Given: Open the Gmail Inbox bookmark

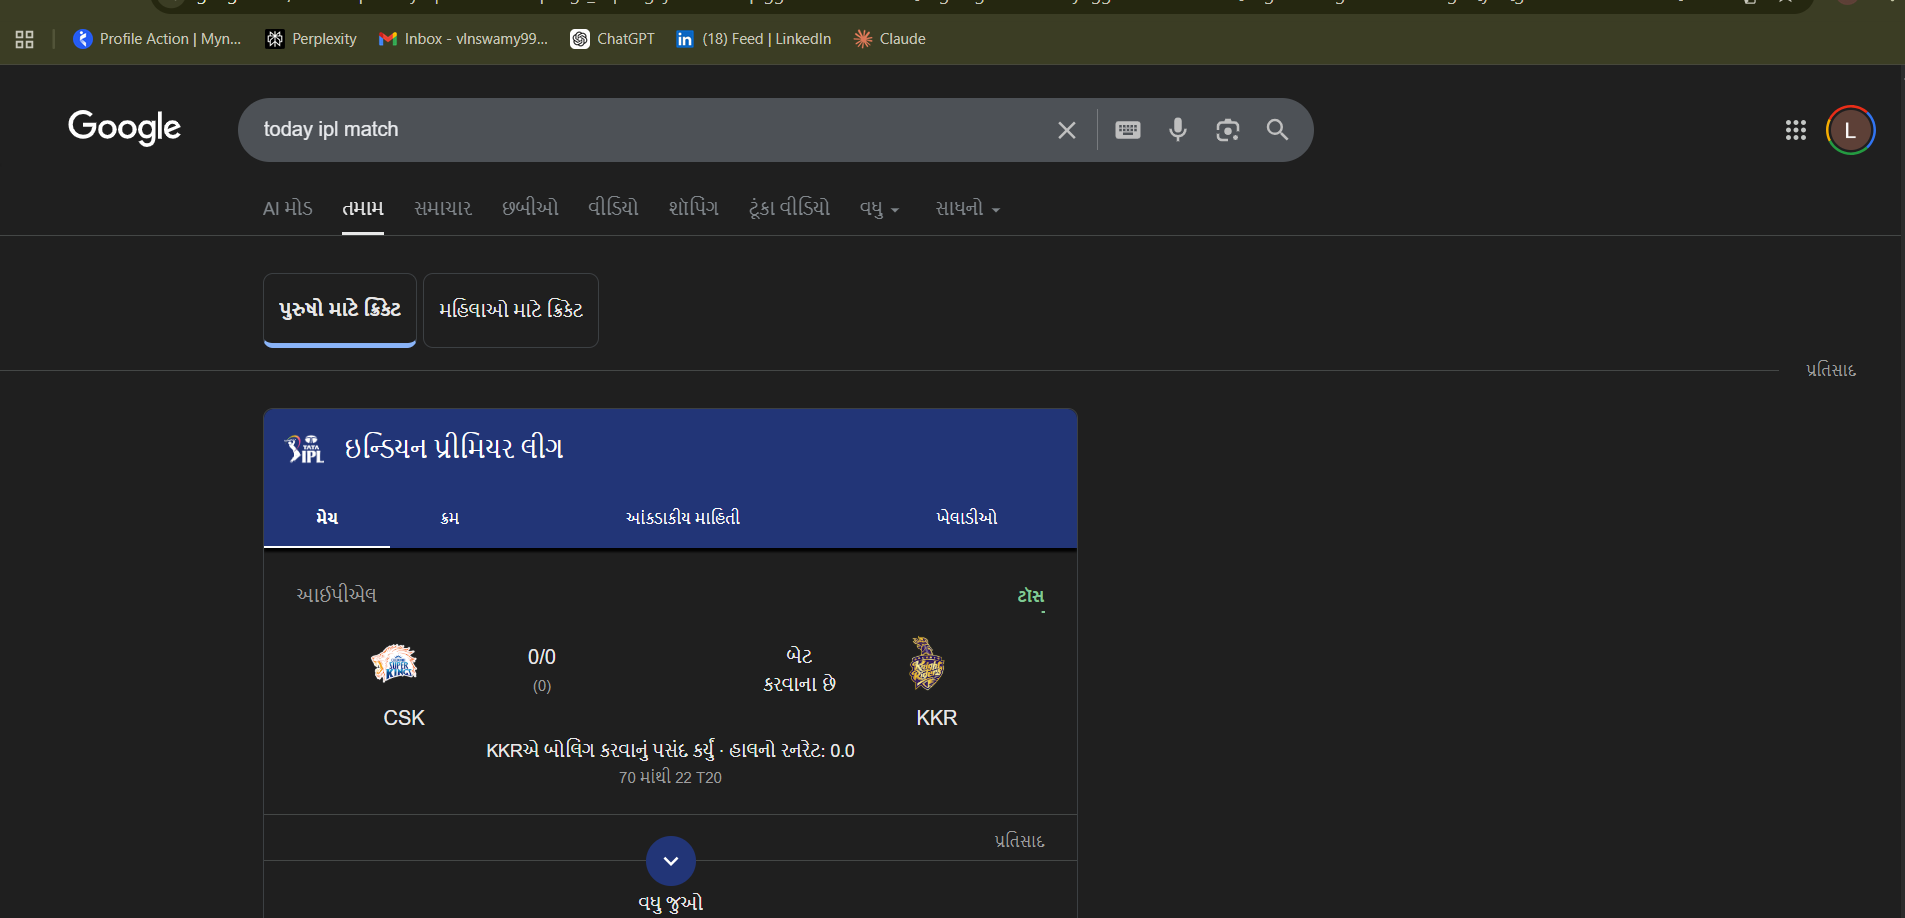Looking at the screenshot, I should click(x=463, y=39).
